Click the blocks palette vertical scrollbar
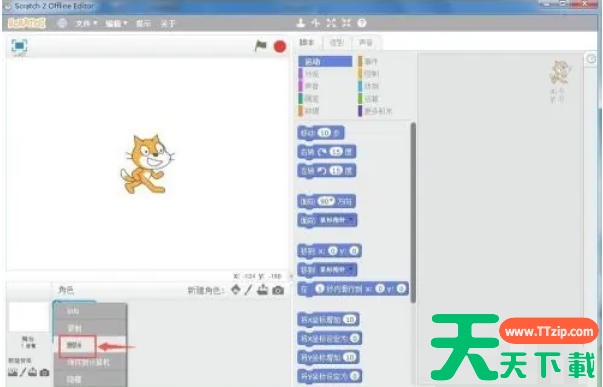603x387 pixels. pos(413,213)
